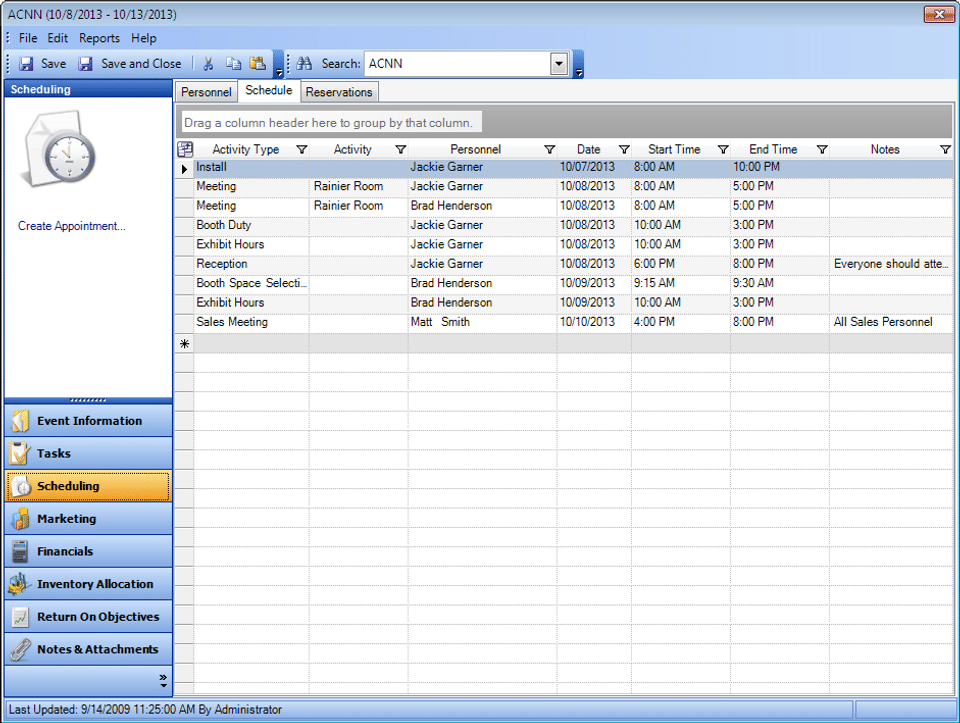The width and height of the screenshot is (960, 723).
Task: Open the Reports menu
Action: 99,38
